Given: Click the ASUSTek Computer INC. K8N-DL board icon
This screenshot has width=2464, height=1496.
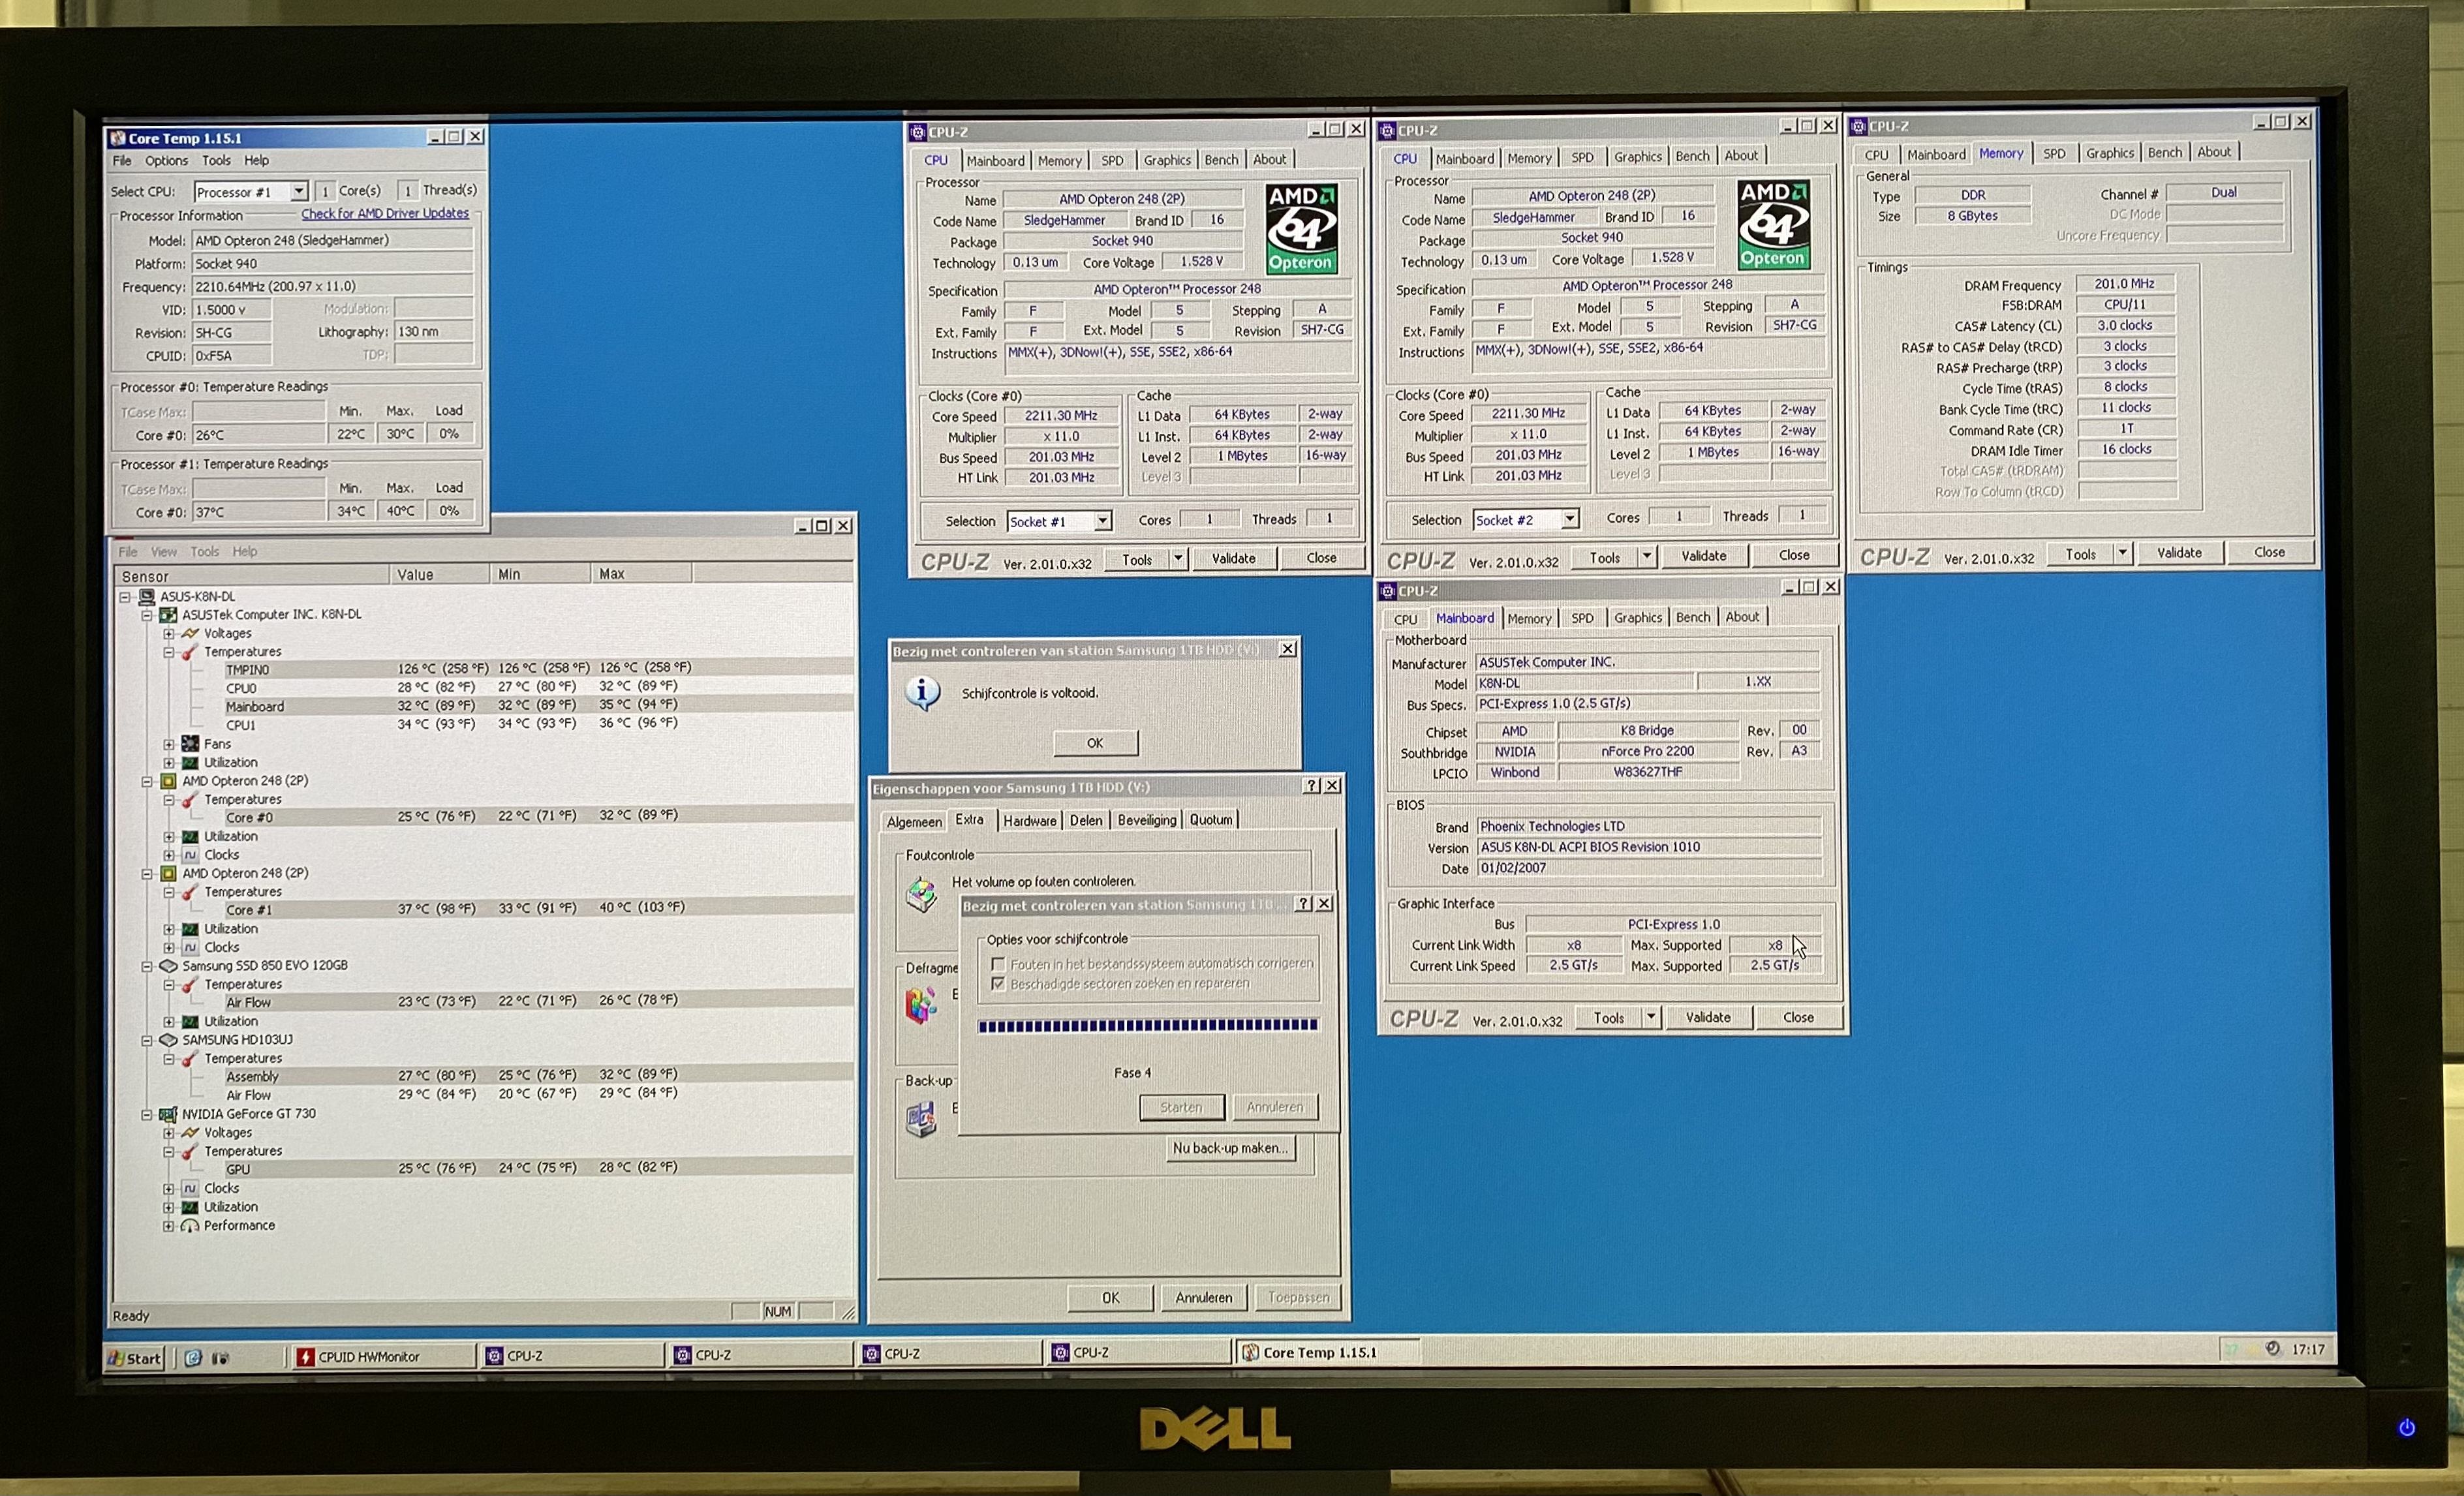Looking at the screenshot, I should tap(168, 615).
